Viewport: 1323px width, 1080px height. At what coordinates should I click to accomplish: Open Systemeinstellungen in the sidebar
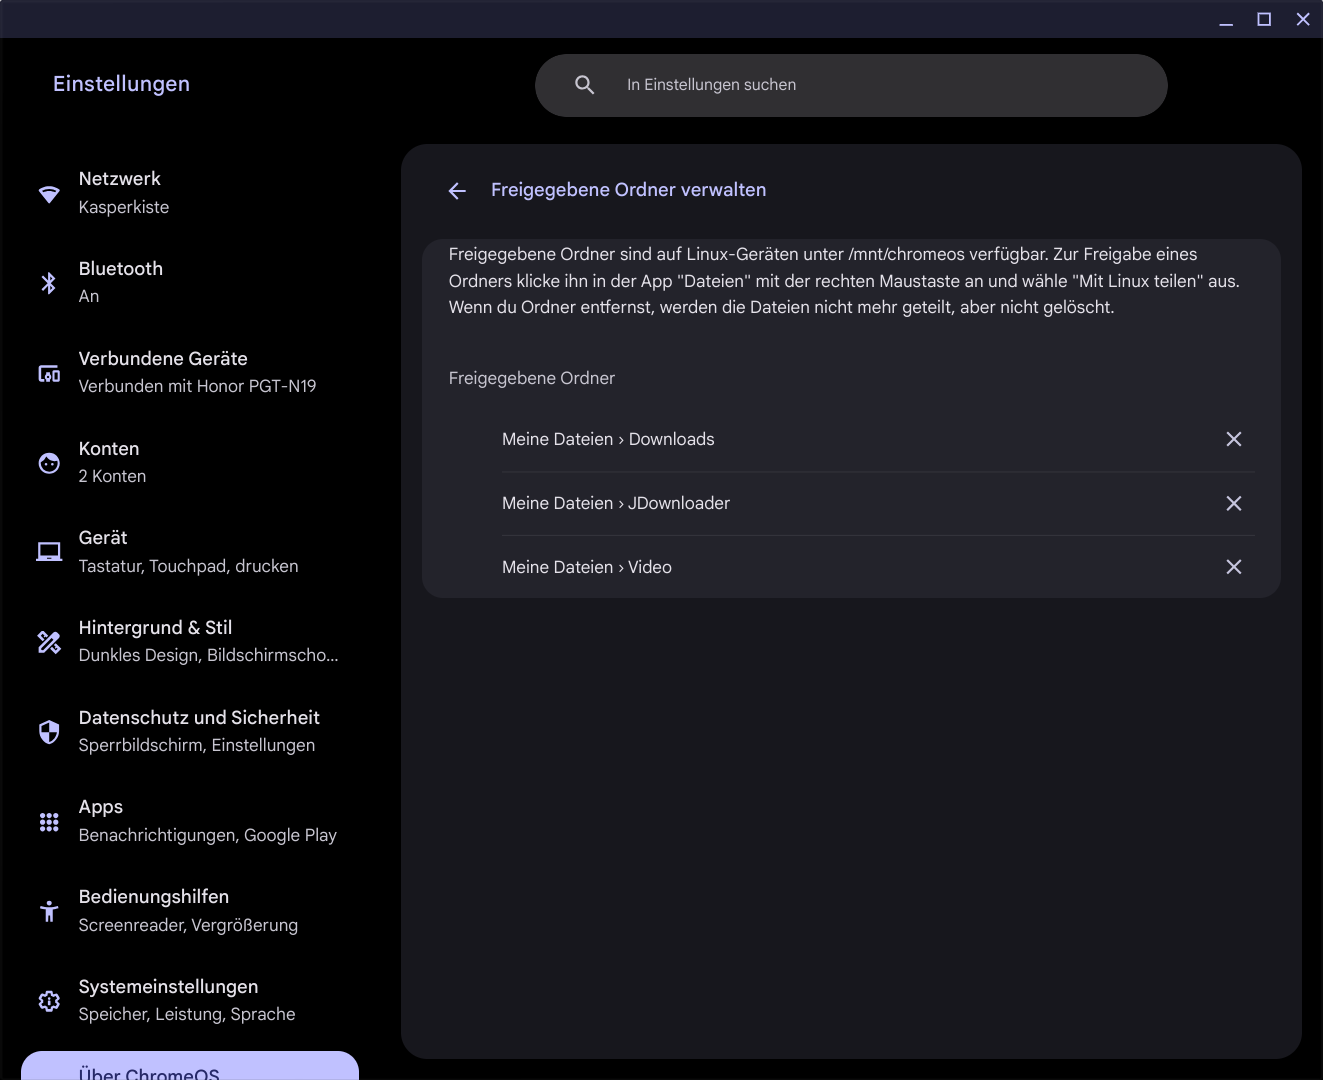tap(186, 1000)
